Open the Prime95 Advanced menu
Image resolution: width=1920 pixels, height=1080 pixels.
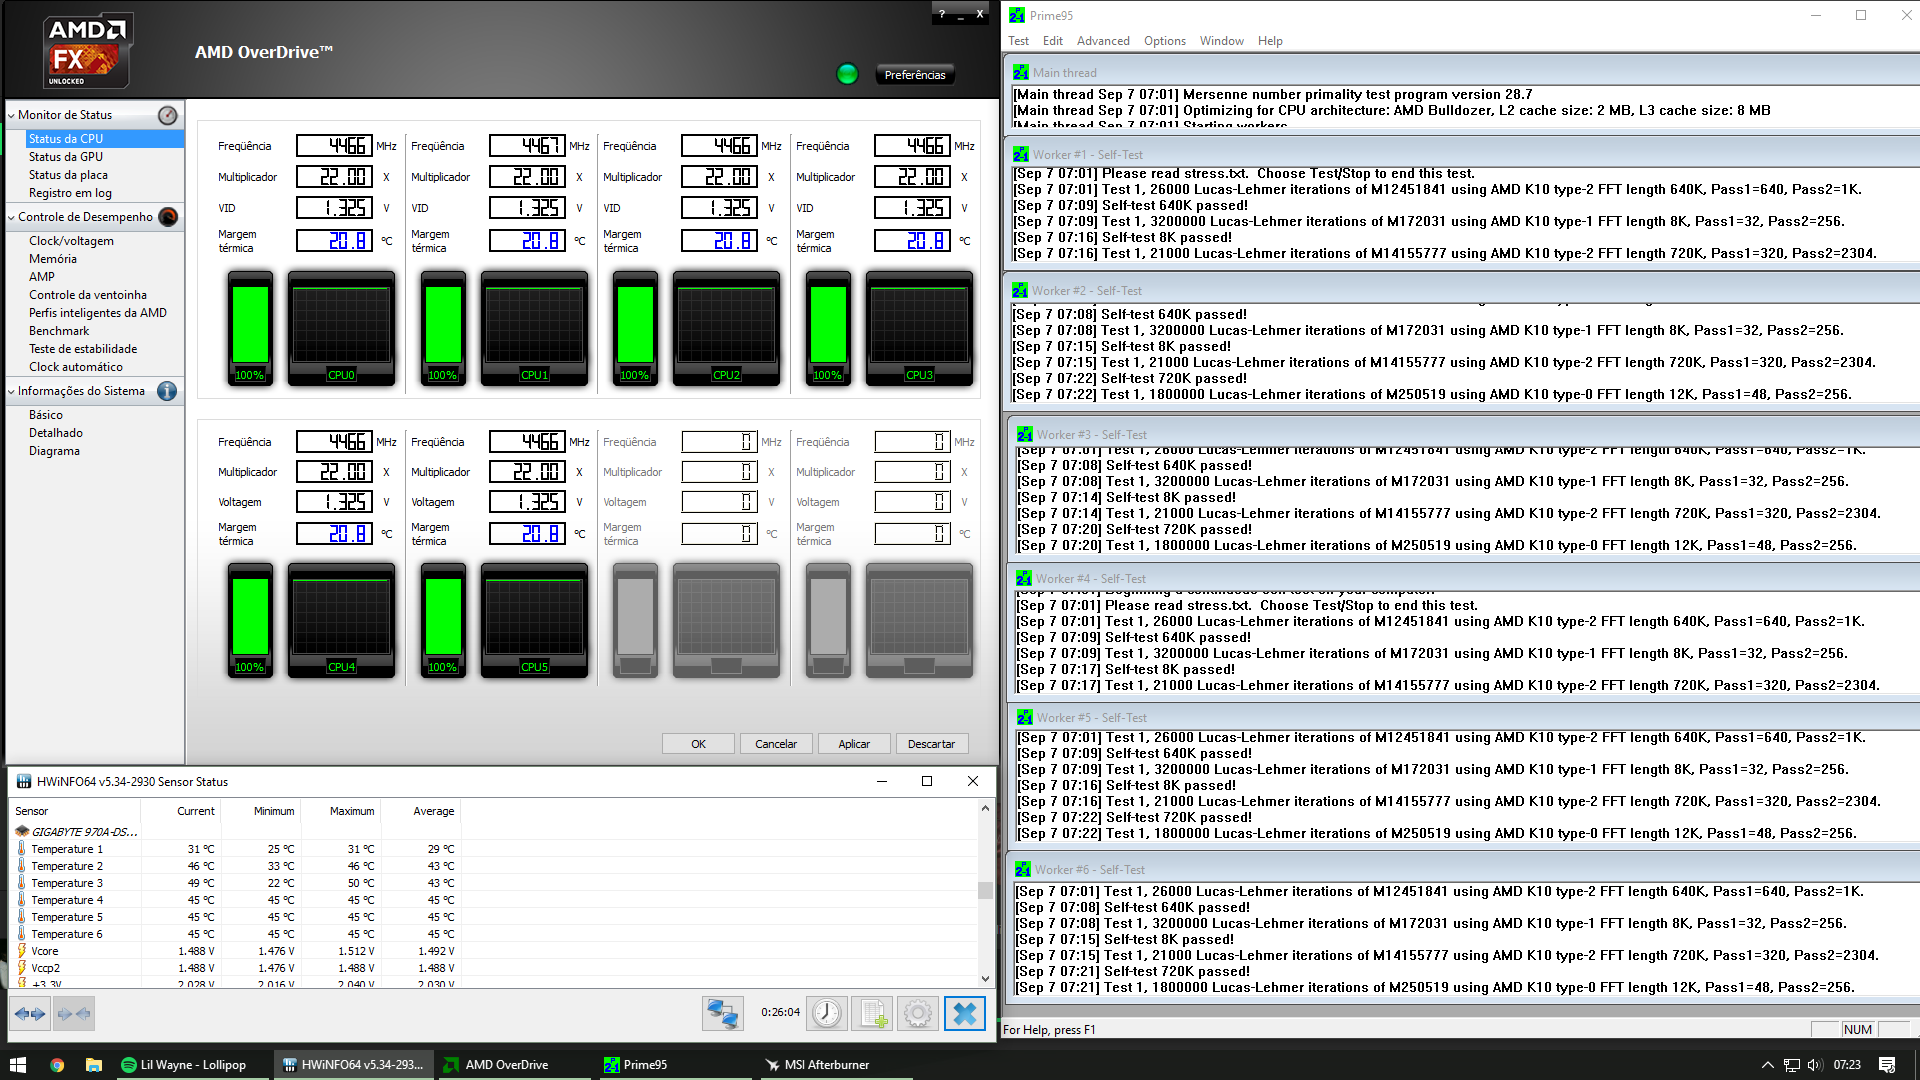click(x=1103, y=41)
